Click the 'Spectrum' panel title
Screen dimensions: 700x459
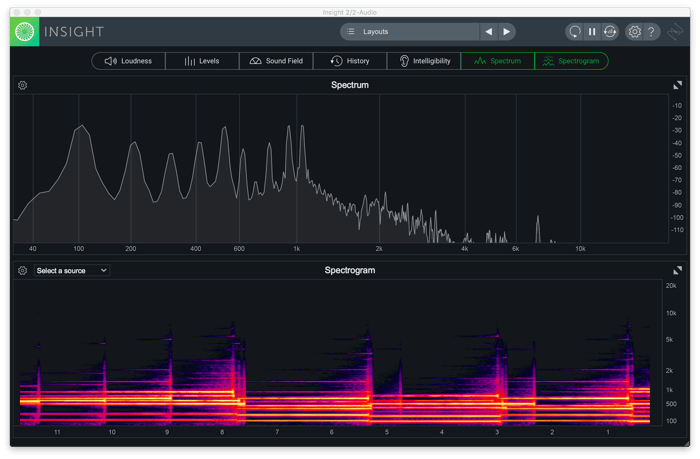point(350,85)
